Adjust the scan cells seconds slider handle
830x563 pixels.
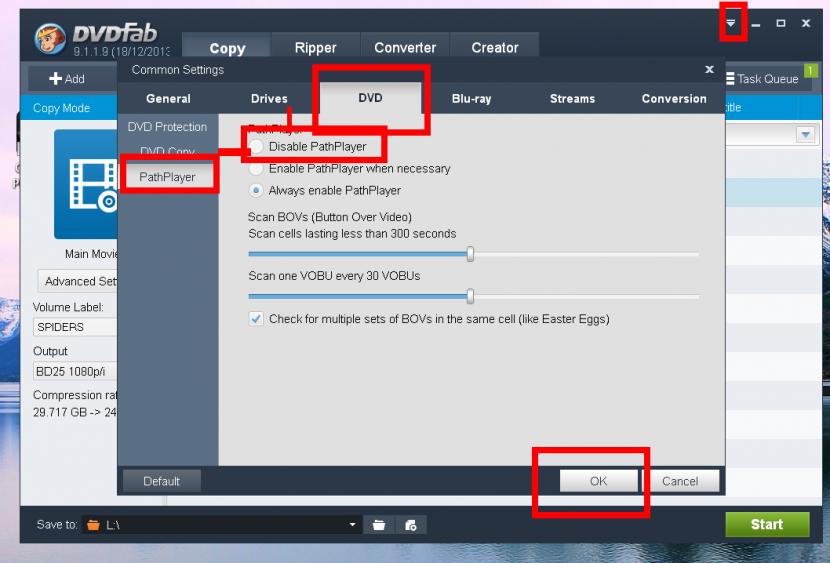[x=470, y=254]
